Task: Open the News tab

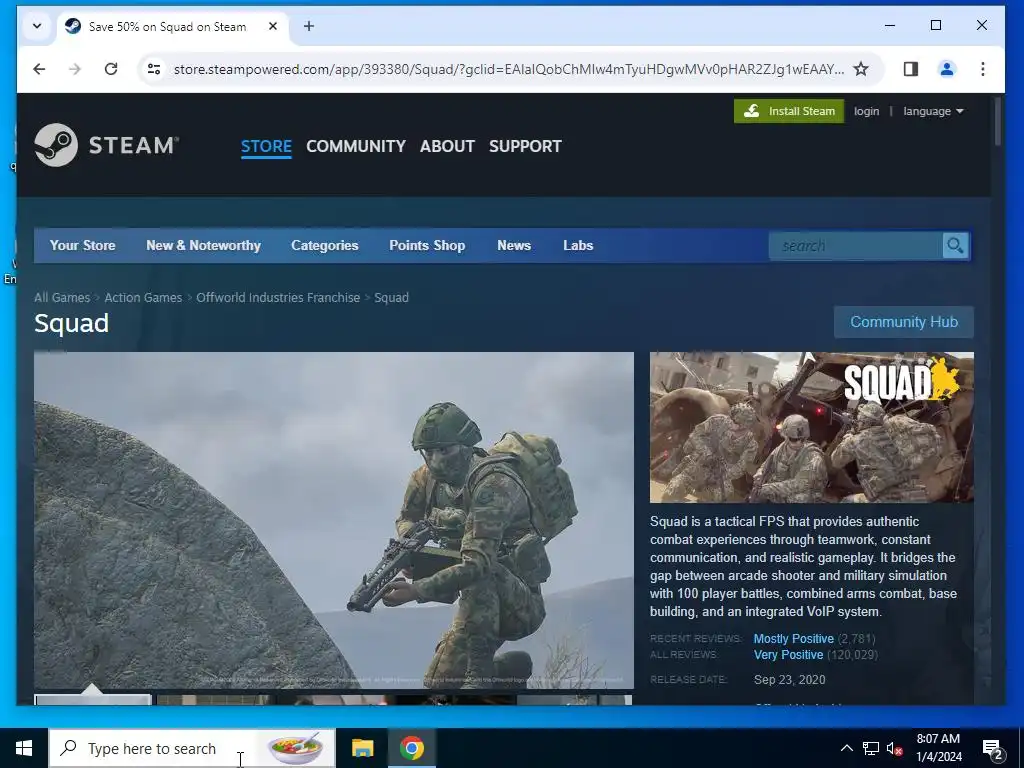Action: 514,246
